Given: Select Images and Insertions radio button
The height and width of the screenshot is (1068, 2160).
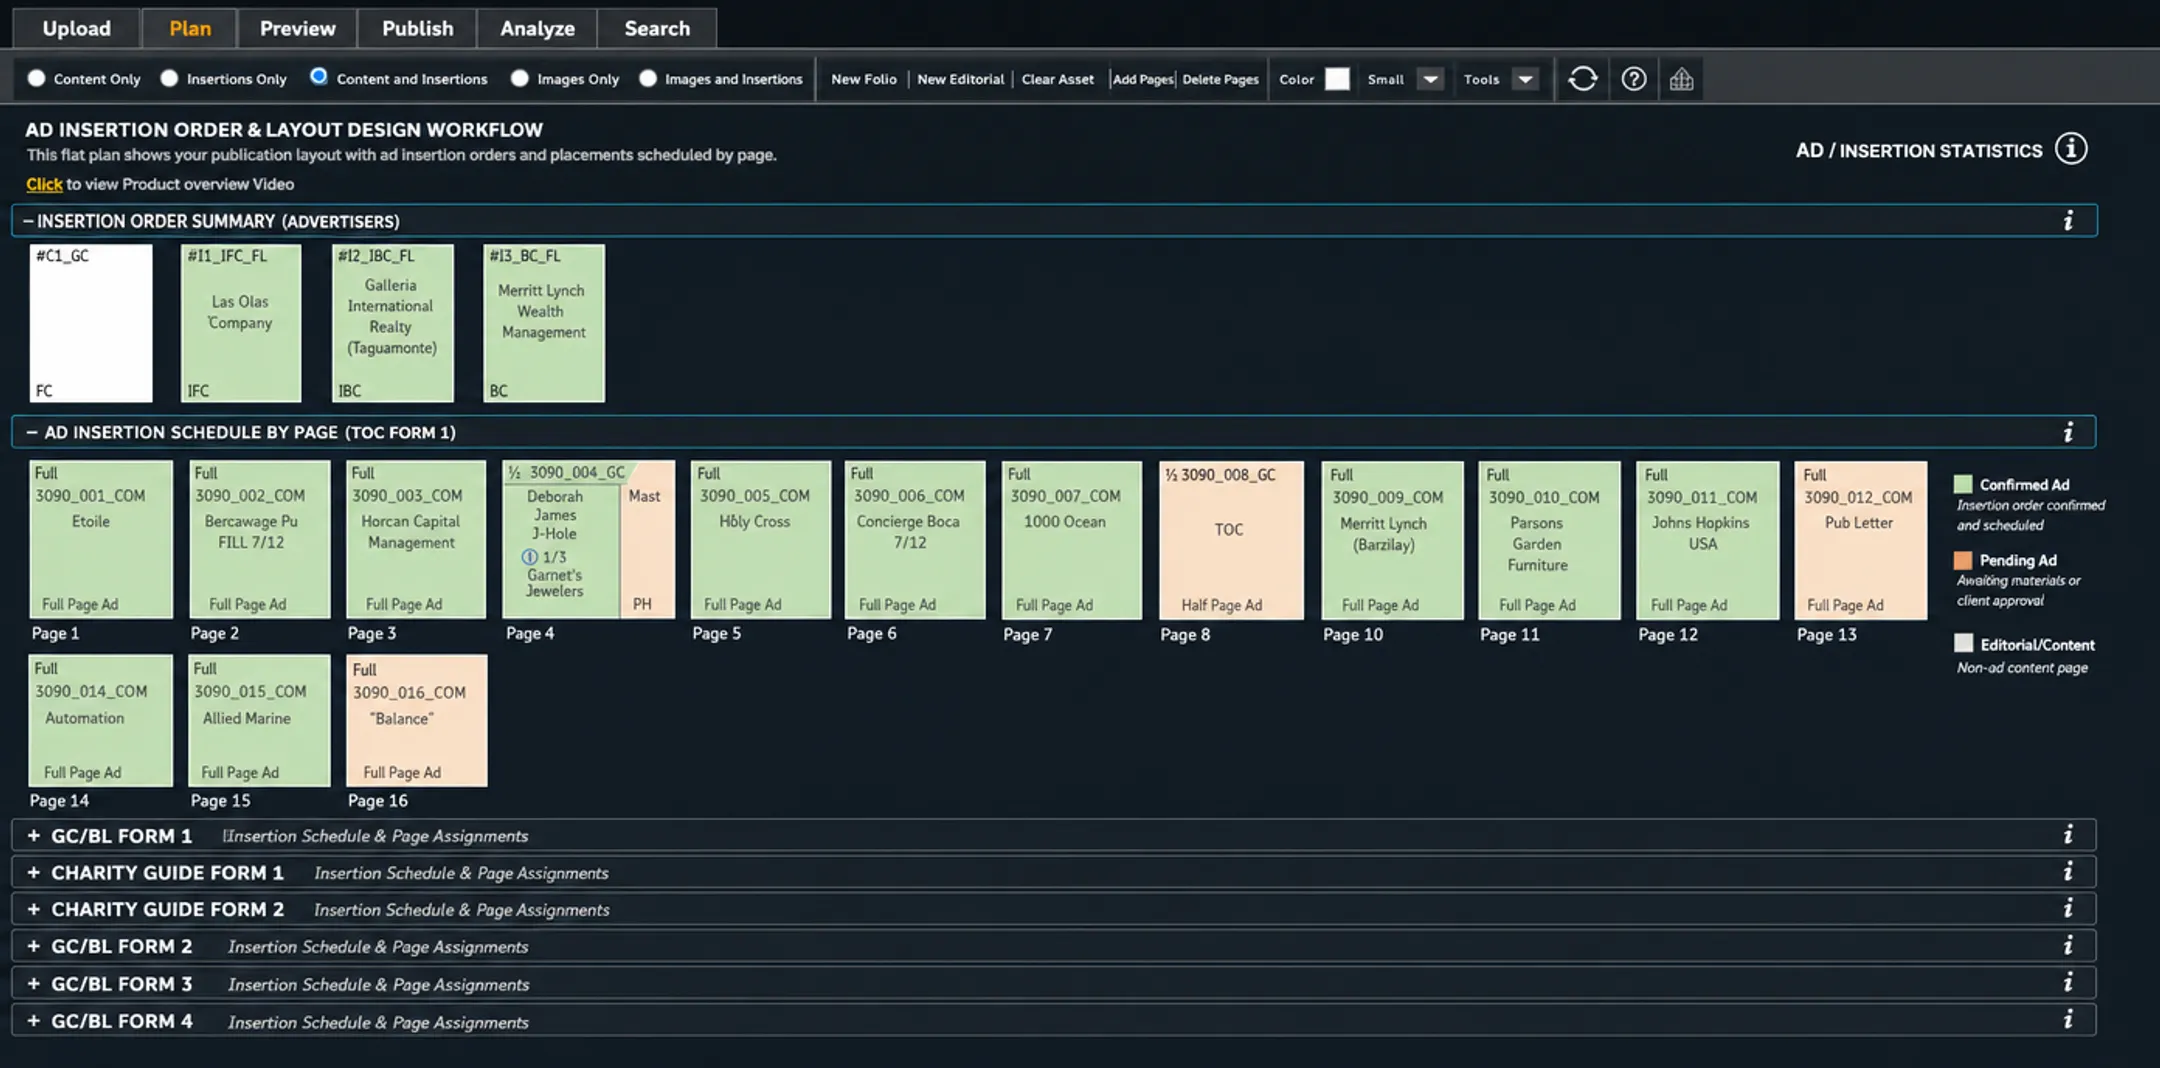Looking at the screenshot, I should (648, 78).
